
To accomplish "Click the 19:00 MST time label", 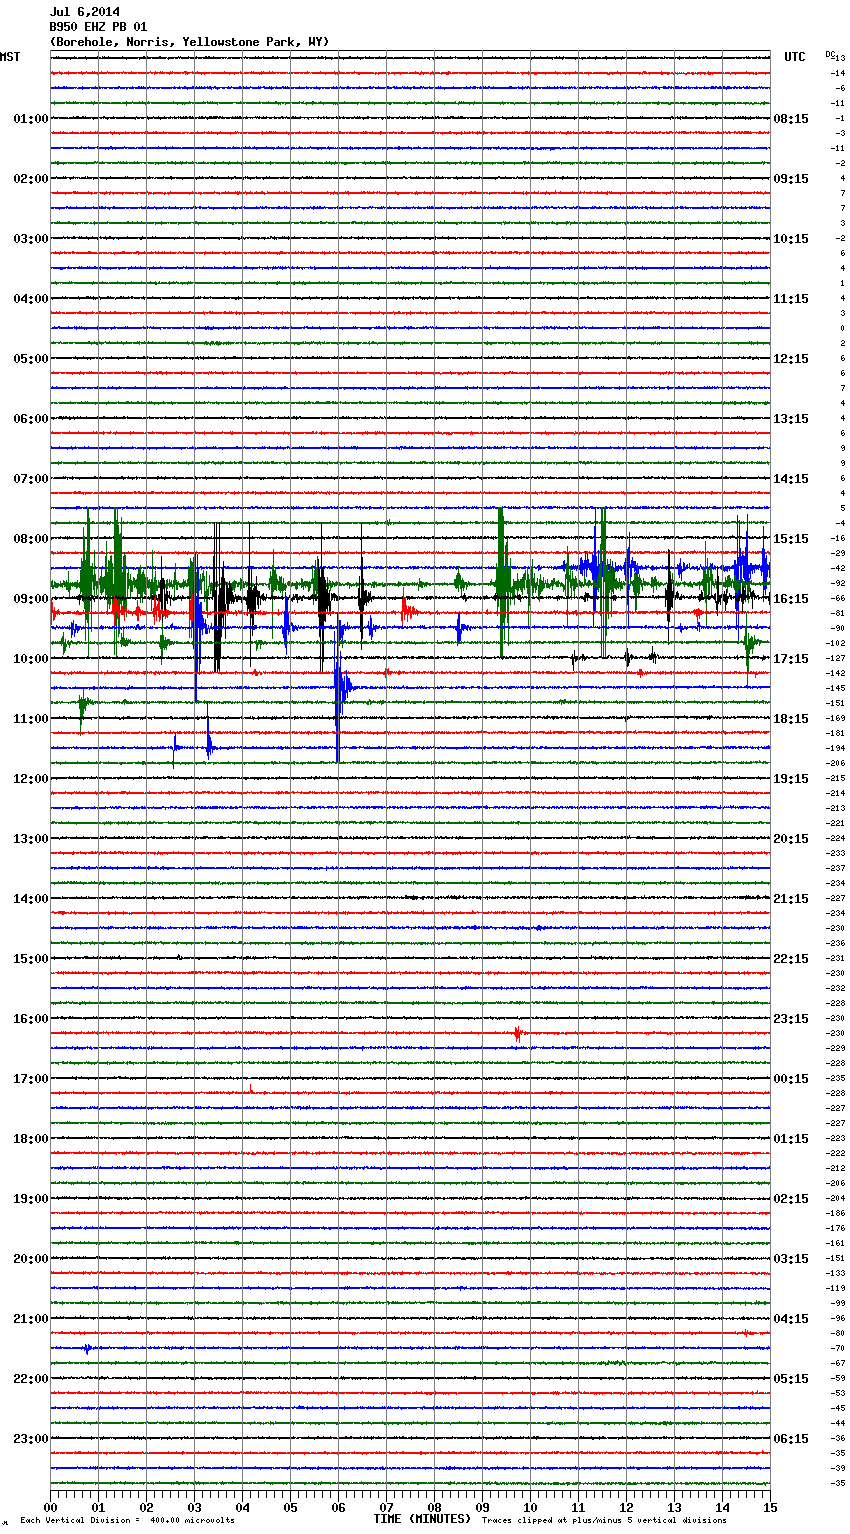I will (30, 1199).
